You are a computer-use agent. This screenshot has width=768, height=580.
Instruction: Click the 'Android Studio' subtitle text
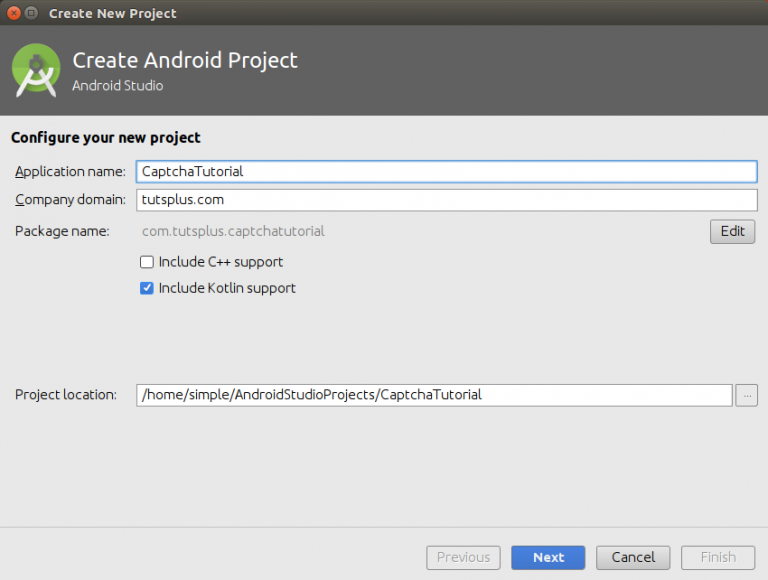click(x=118, y=86)
